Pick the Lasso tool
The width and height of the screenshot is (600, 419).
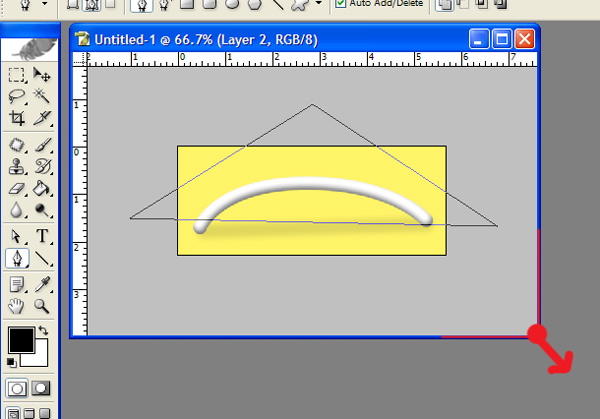17,97
